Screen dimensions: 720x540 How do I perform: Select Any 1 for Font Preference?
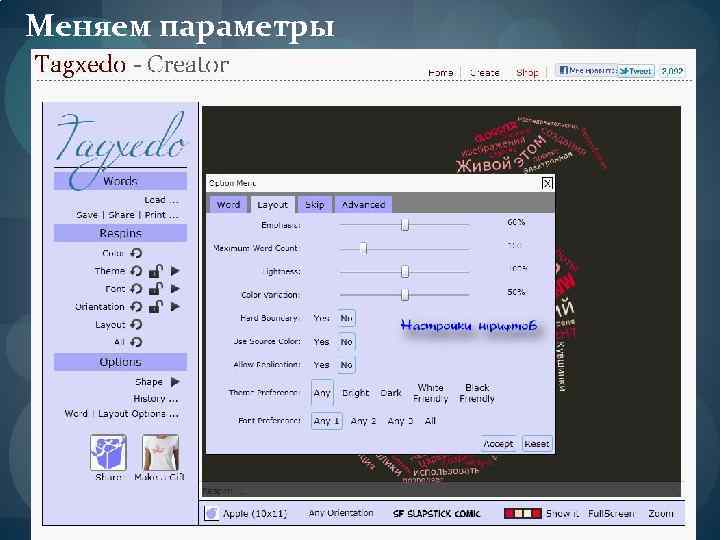pyautogui.click(x=326, y=421)
